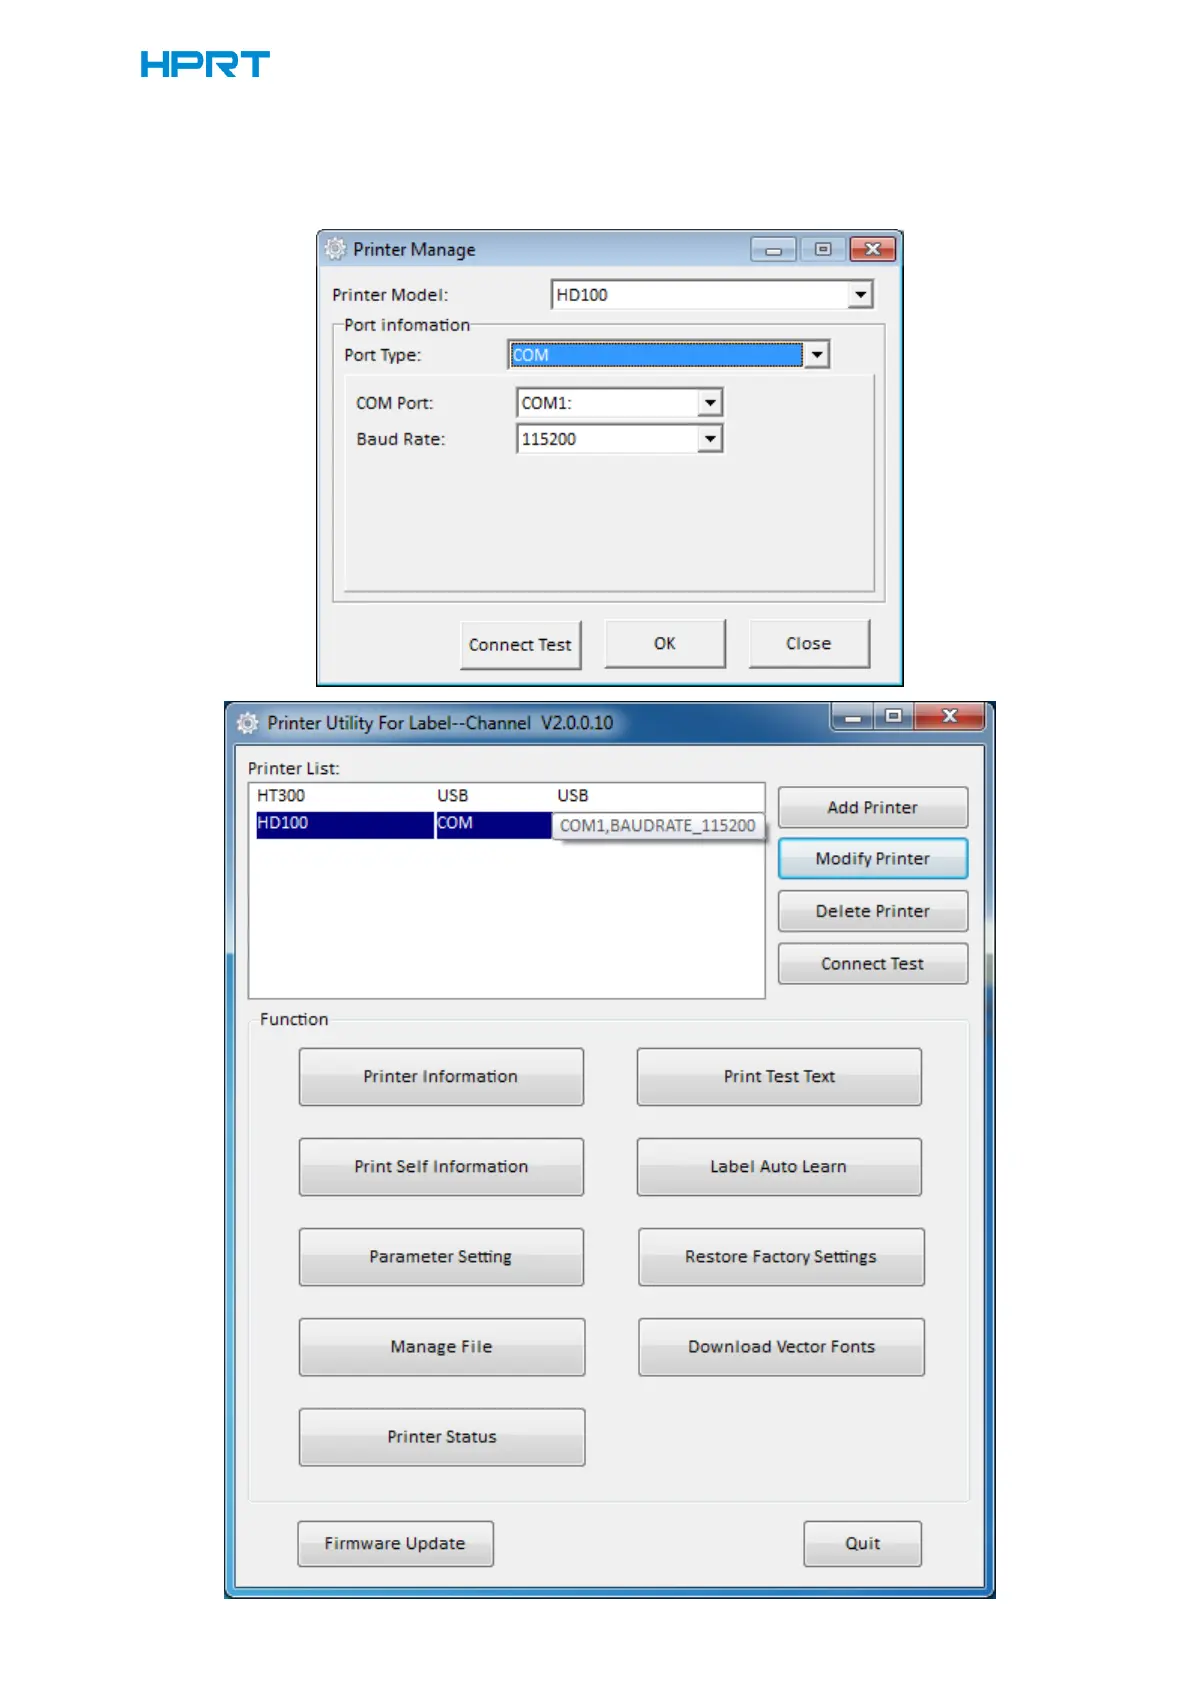Screen dimensions: 1192x1684
Task: Select the HT300 row in Printer List
Action: [506, 795]
